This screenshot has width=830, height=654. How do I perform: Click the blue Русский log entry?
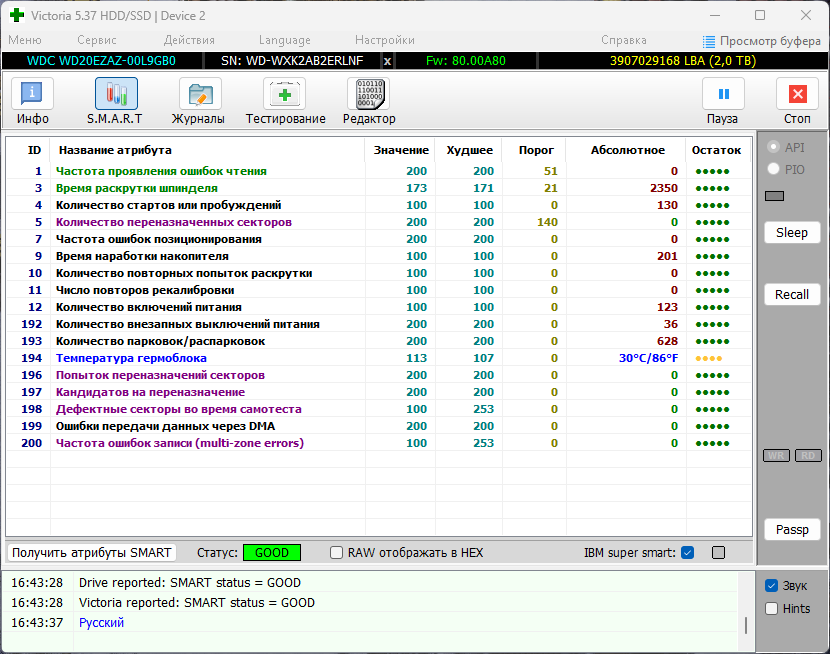point(101,623)
